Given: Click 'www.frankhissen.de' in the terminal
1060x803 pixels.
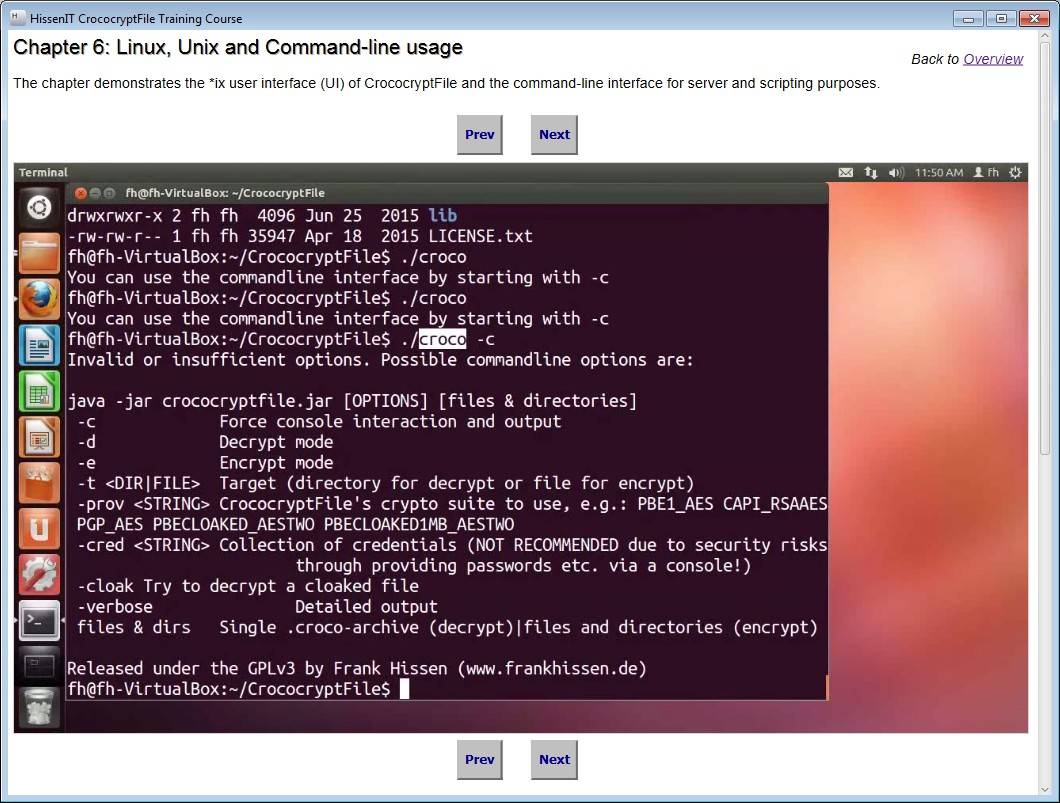Looking at the screenshot, I should pos(552,668).
